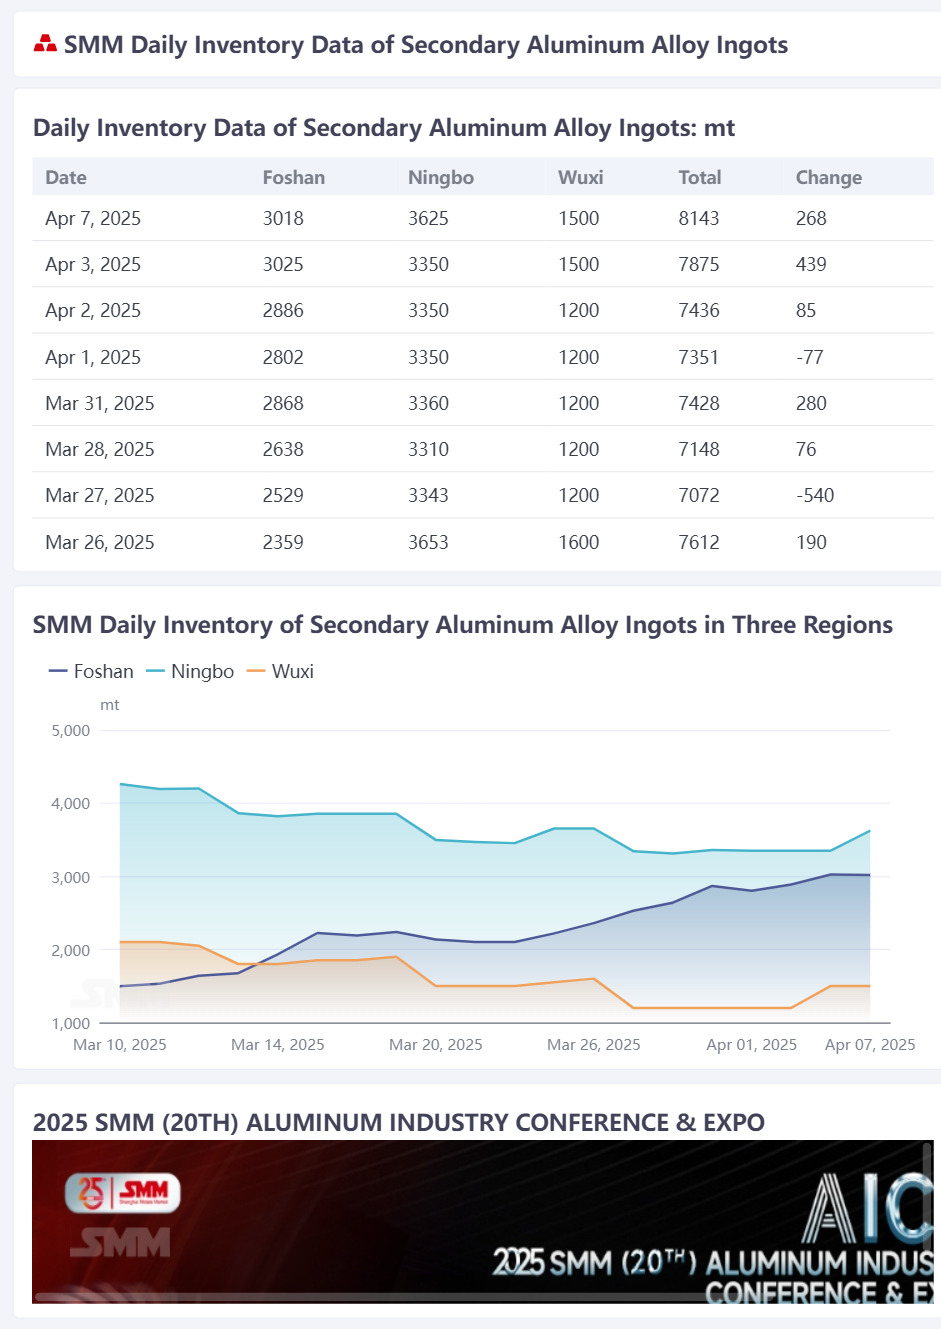Click the grey SMM watermark logo on banner
This screenshot has width=941, height=1329.
point(120,1243)
